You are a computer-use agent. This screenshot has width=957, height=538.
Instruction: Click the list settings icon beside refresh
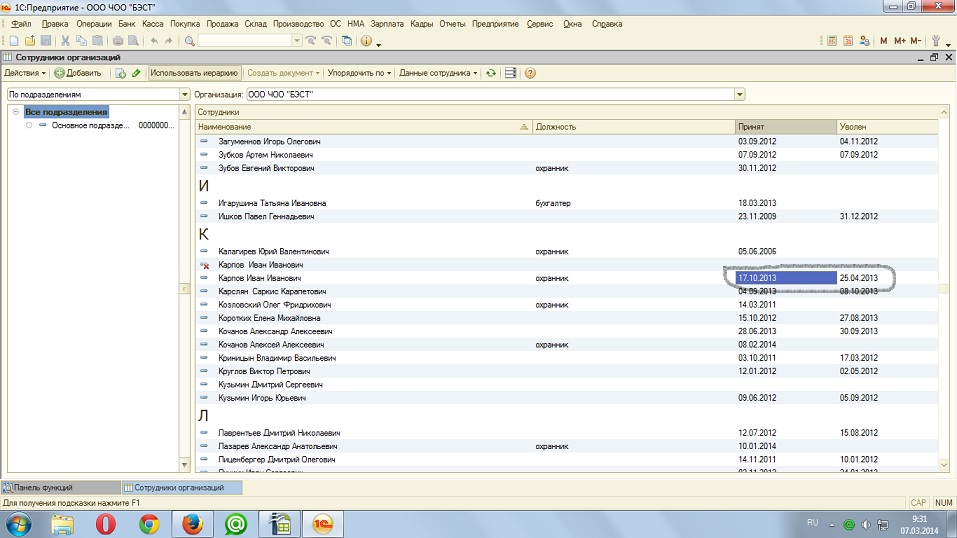click(510, 73)
